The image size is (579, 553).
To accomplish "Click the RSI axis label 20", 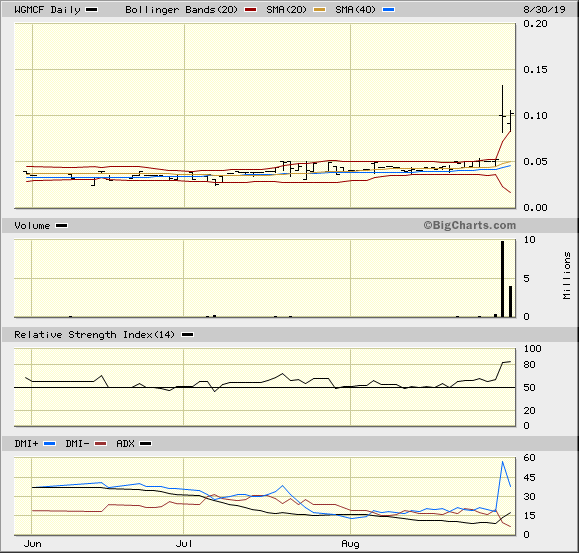I will coord(530,411).
